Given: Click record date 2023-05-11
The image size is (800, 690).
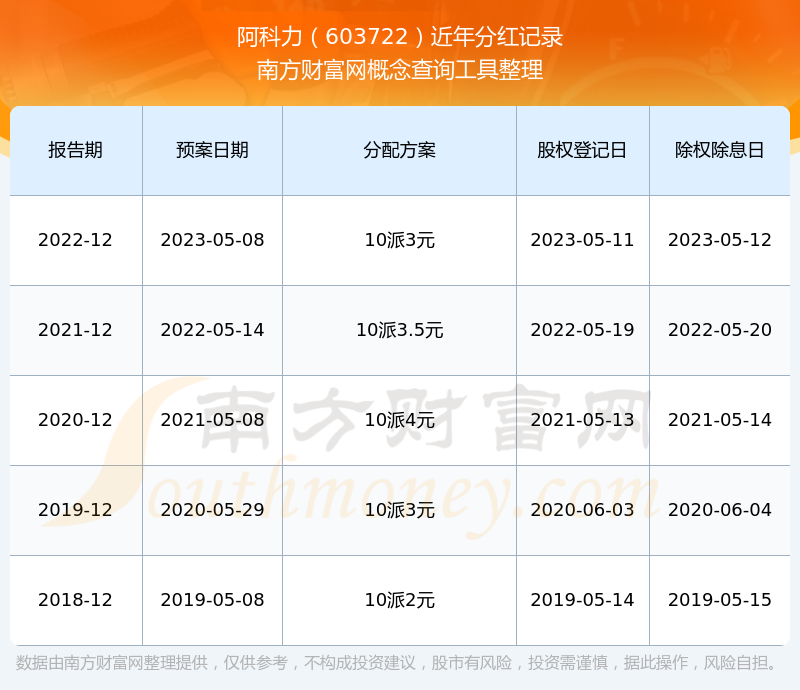Looking at the screenshot, I should point(582,240).
